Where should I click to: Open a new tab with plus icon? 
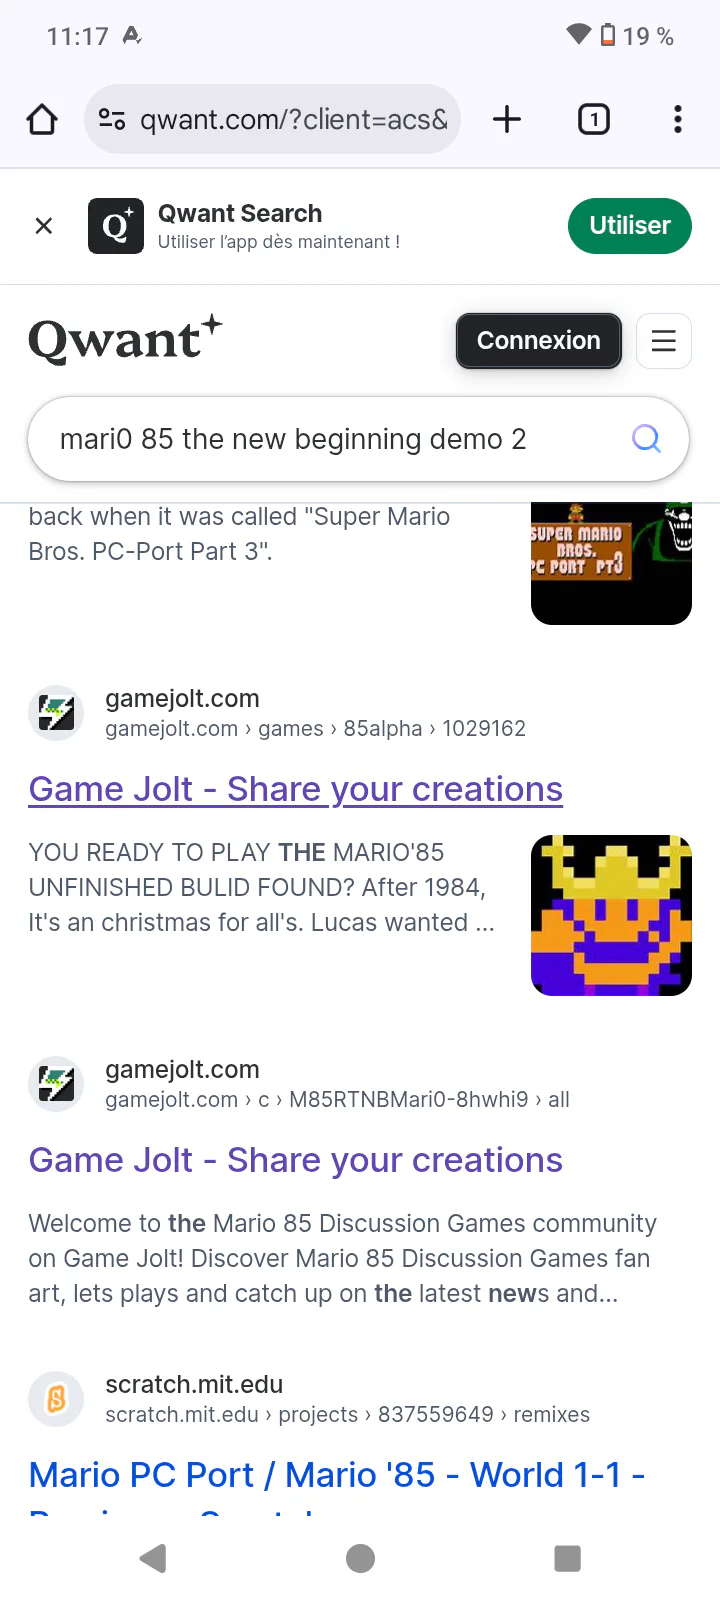507,120
